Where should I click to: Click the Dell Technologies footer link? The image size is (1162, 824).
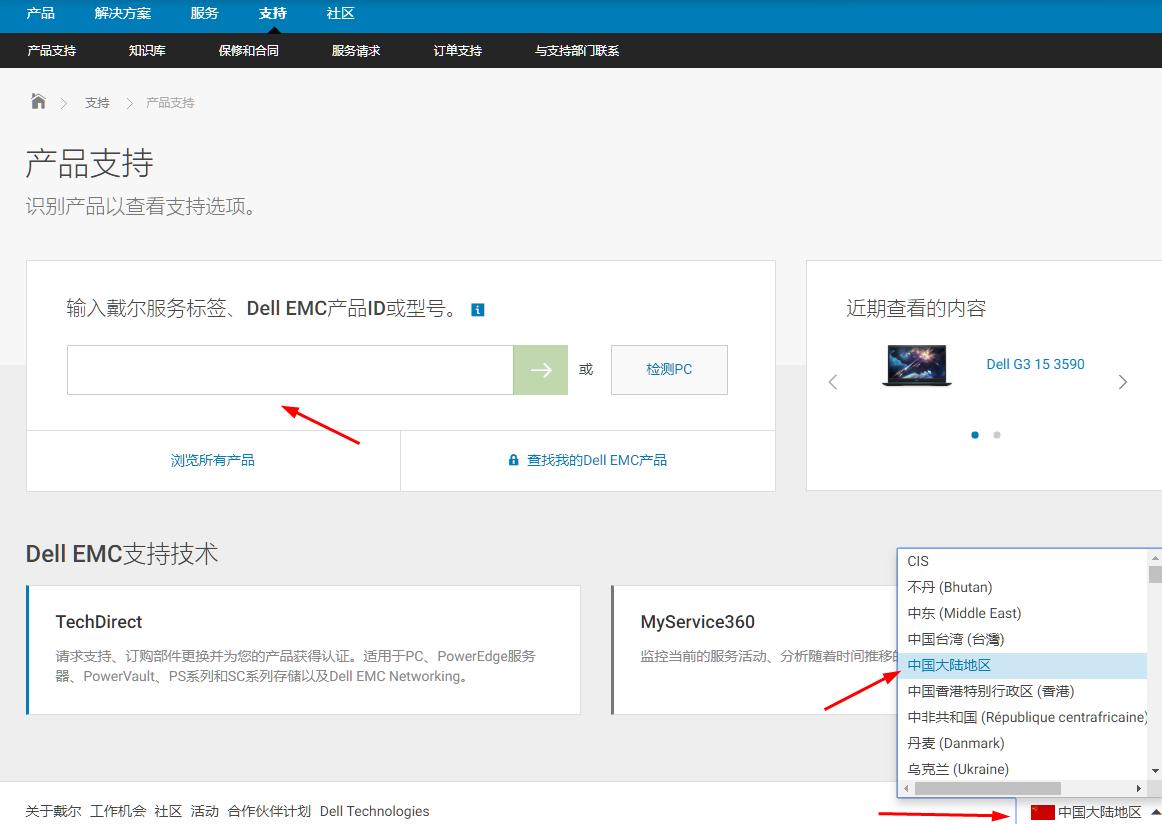click(374, 811)
